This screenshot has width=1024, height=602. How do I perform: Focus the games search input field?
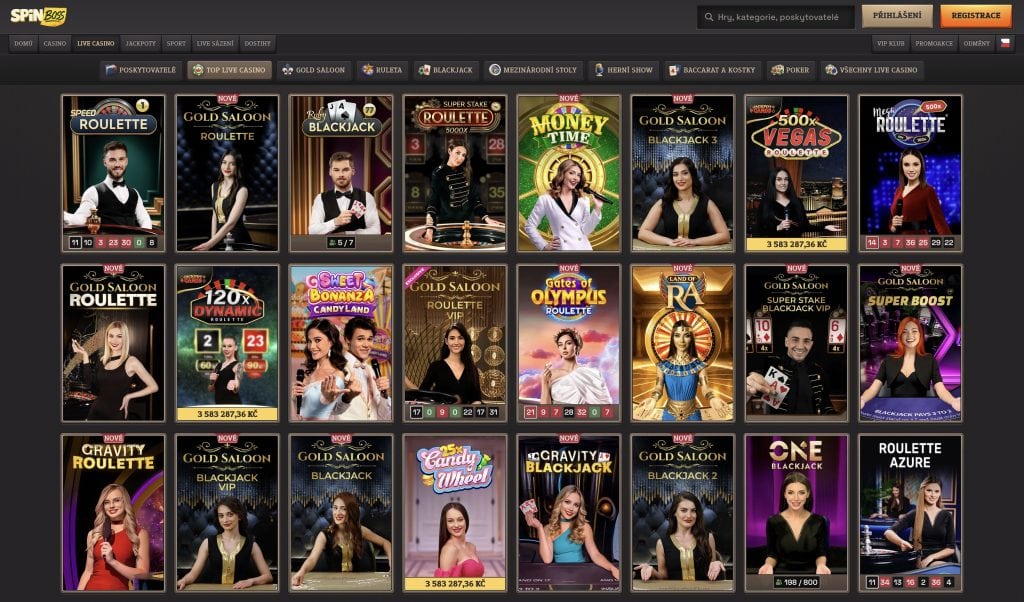776,17
